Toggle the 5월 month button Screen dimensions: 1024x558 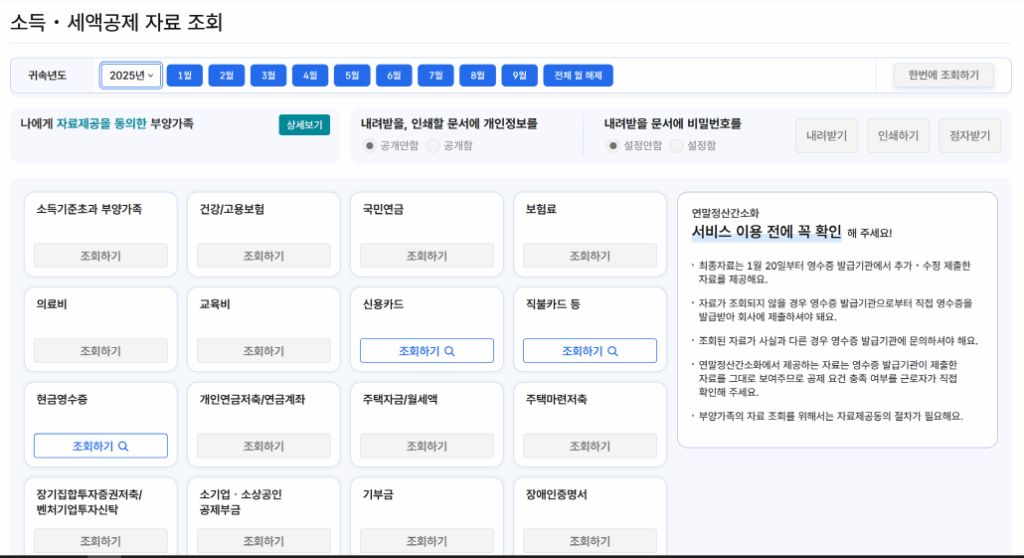(x=352, y=75)
